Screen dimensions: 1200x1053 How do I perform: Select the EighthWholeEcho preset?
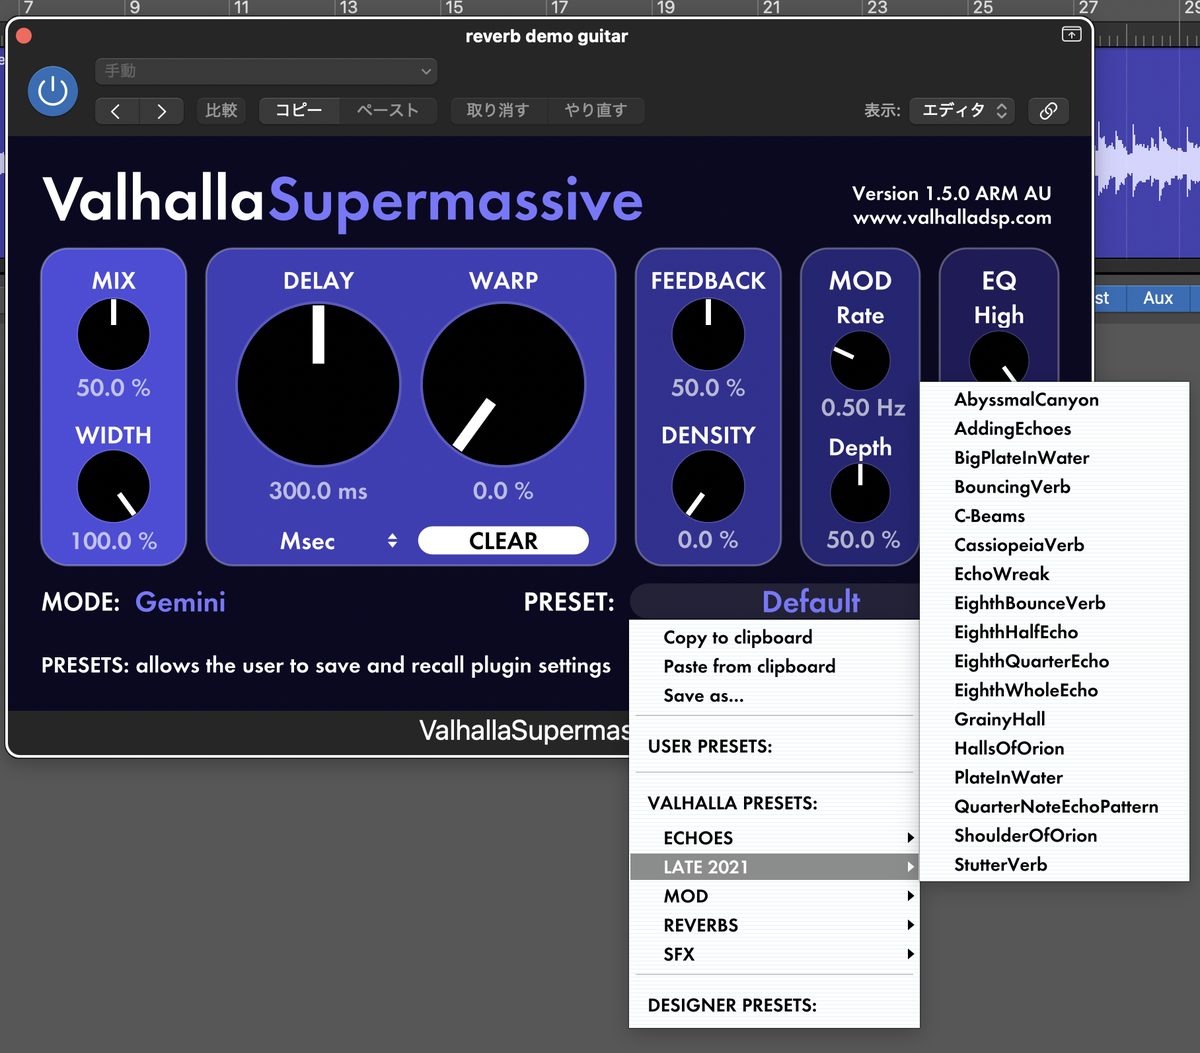tap(1054, 689)
